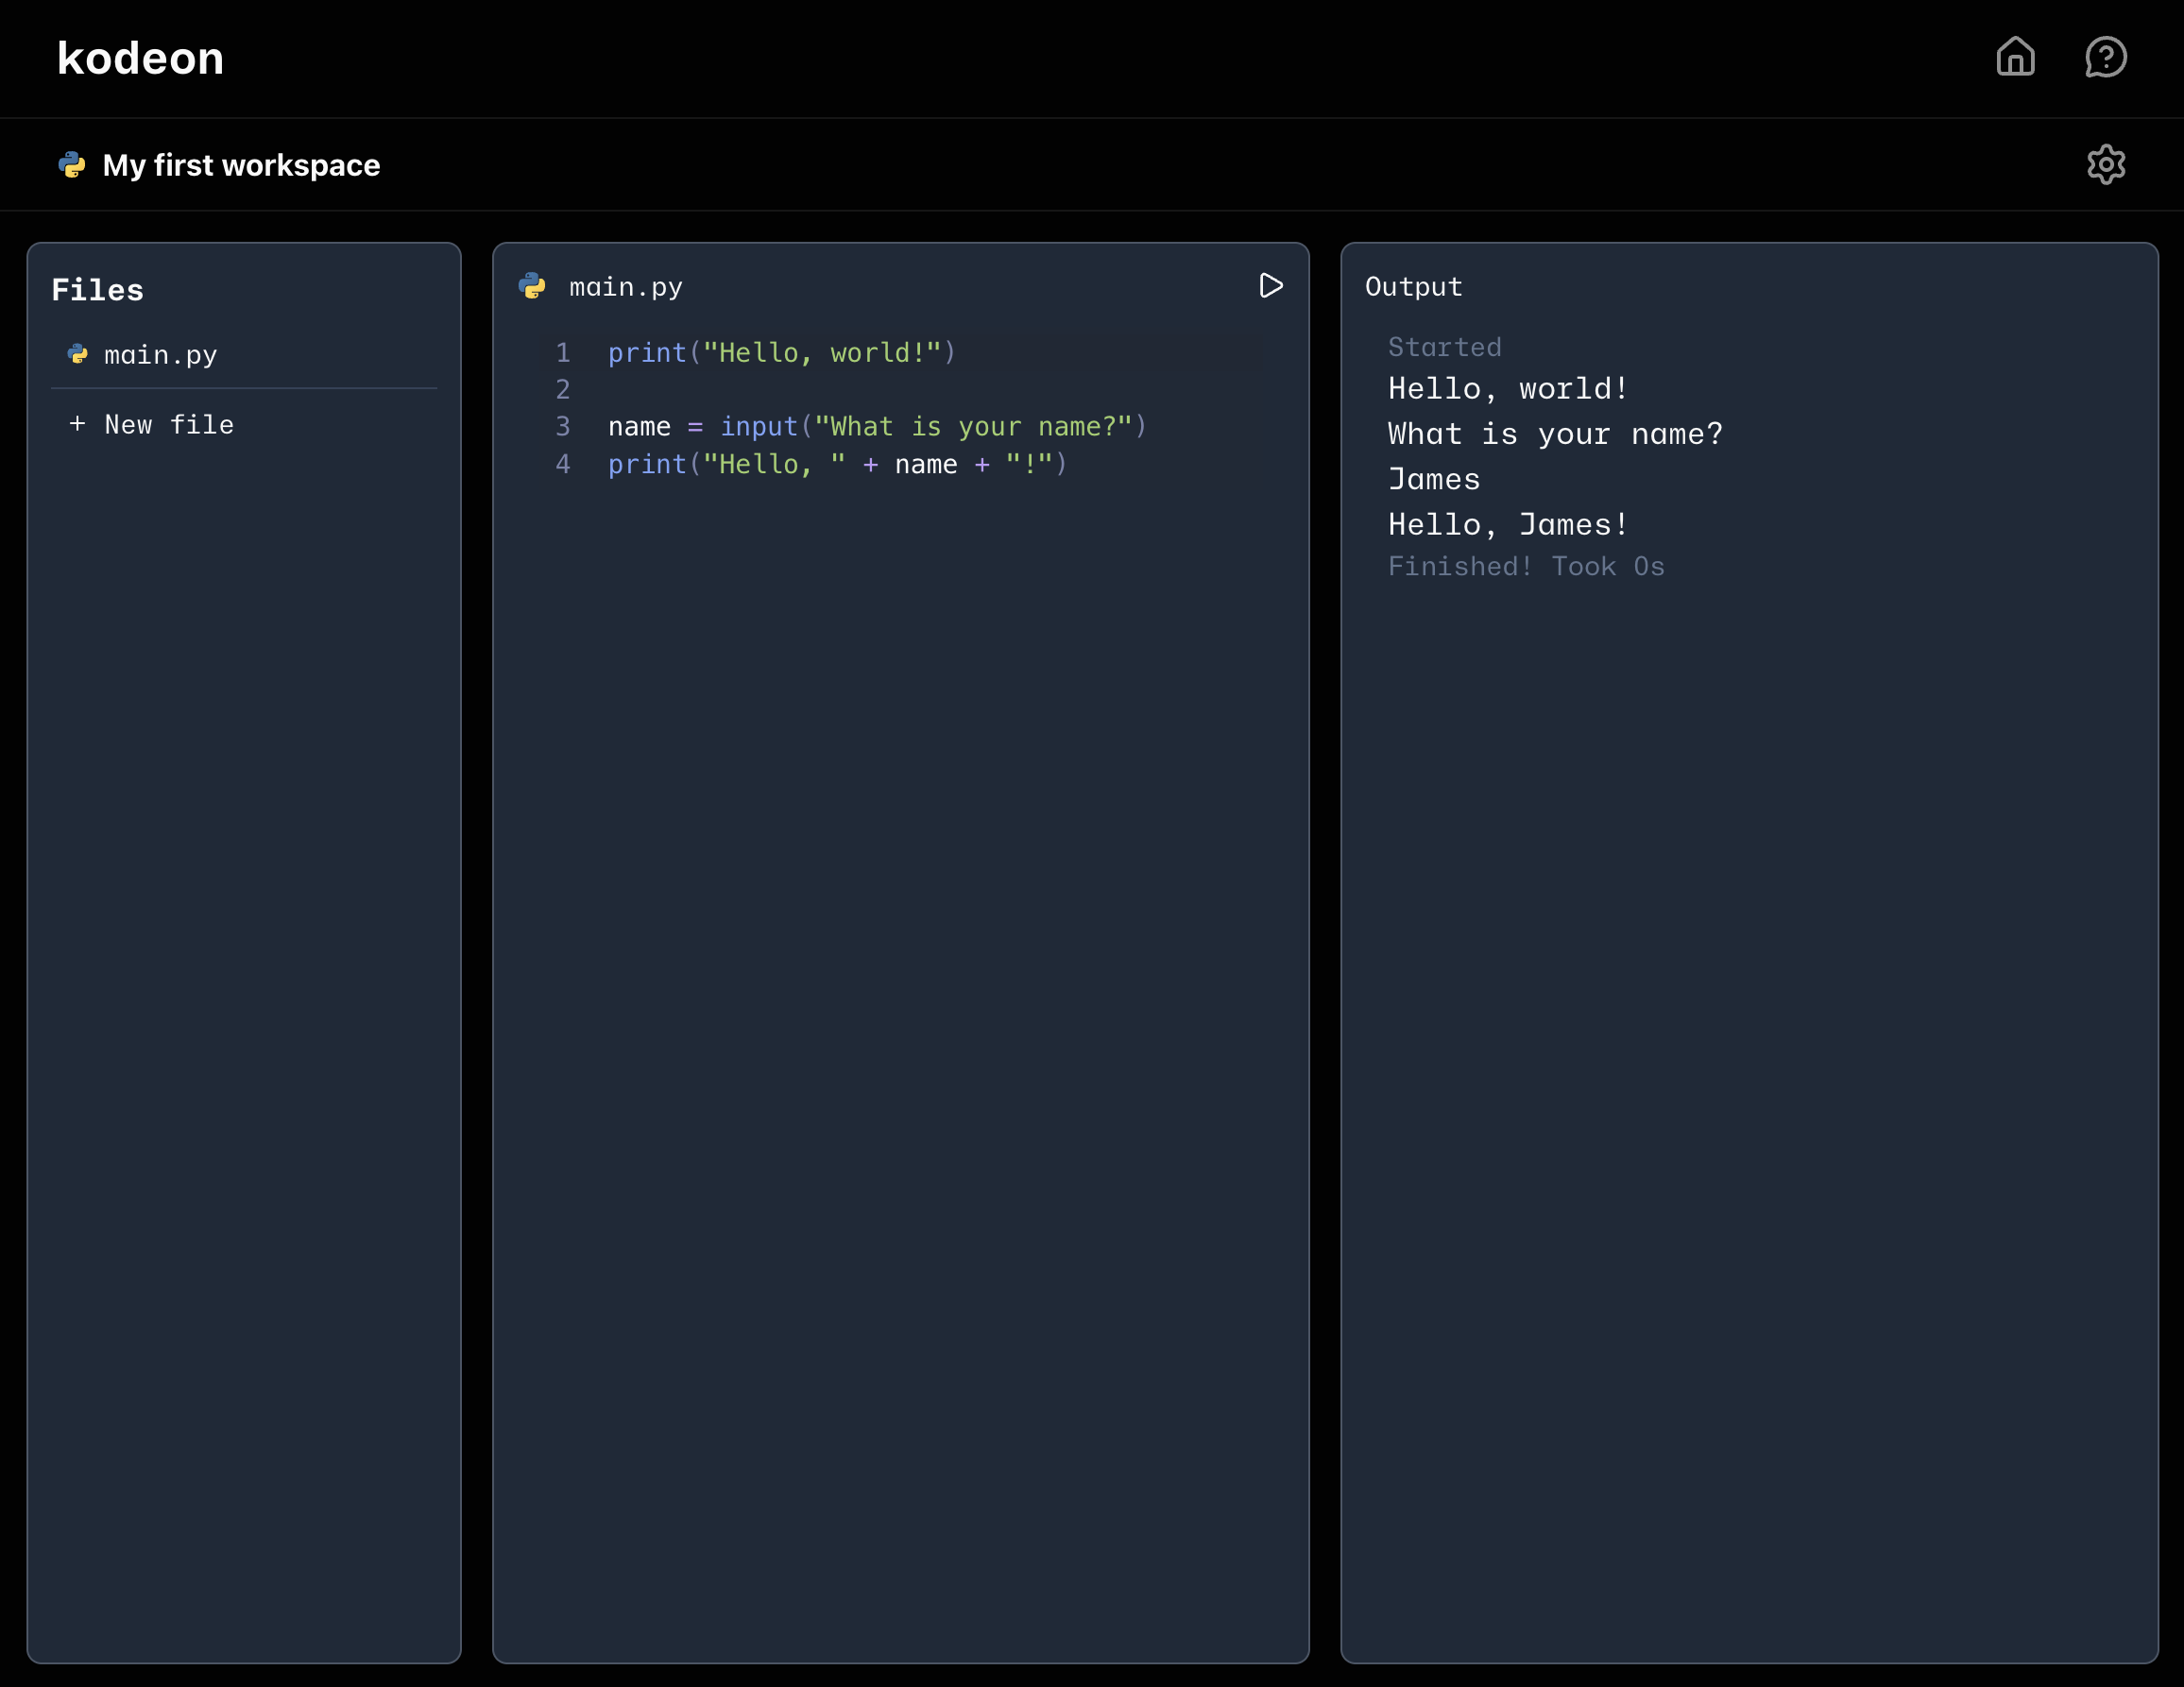The height and width of the screenshot is (1687, 2184).
Task: Click the Python icon next to My first workspace
Action: tap(71, 164)
